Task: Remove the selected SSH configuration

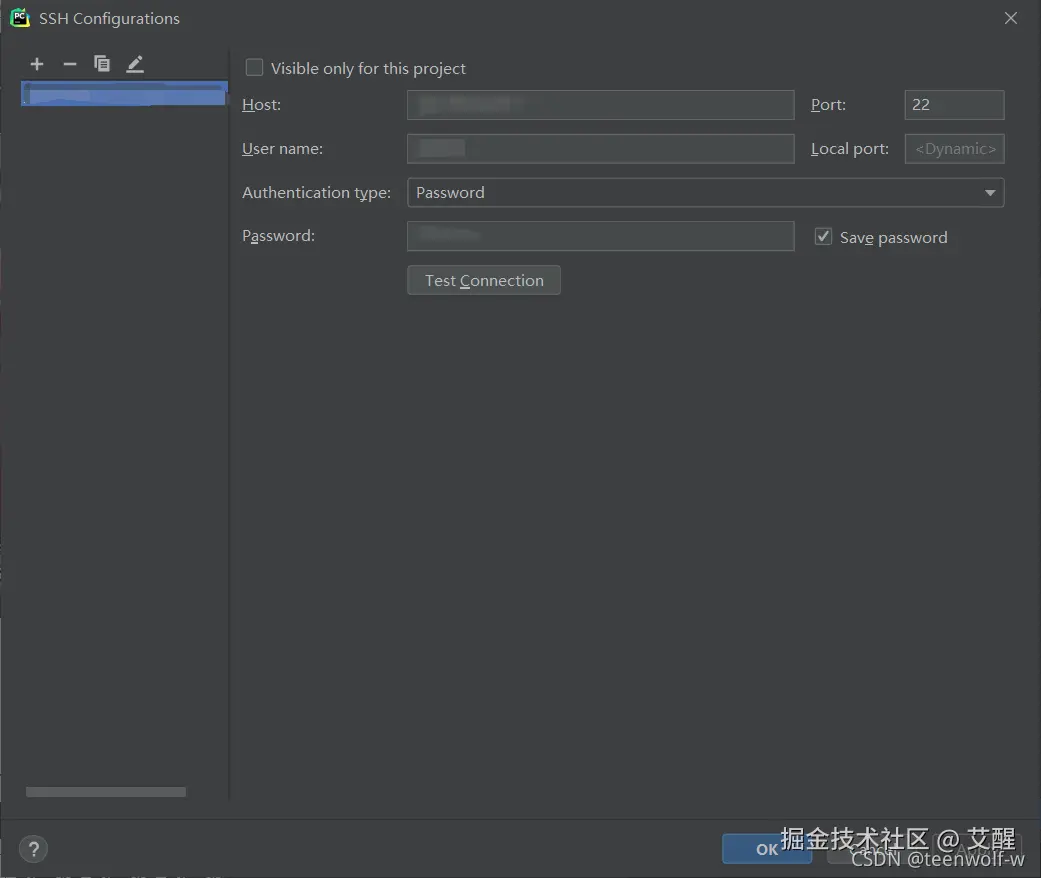Action: [x=69, y=63]
